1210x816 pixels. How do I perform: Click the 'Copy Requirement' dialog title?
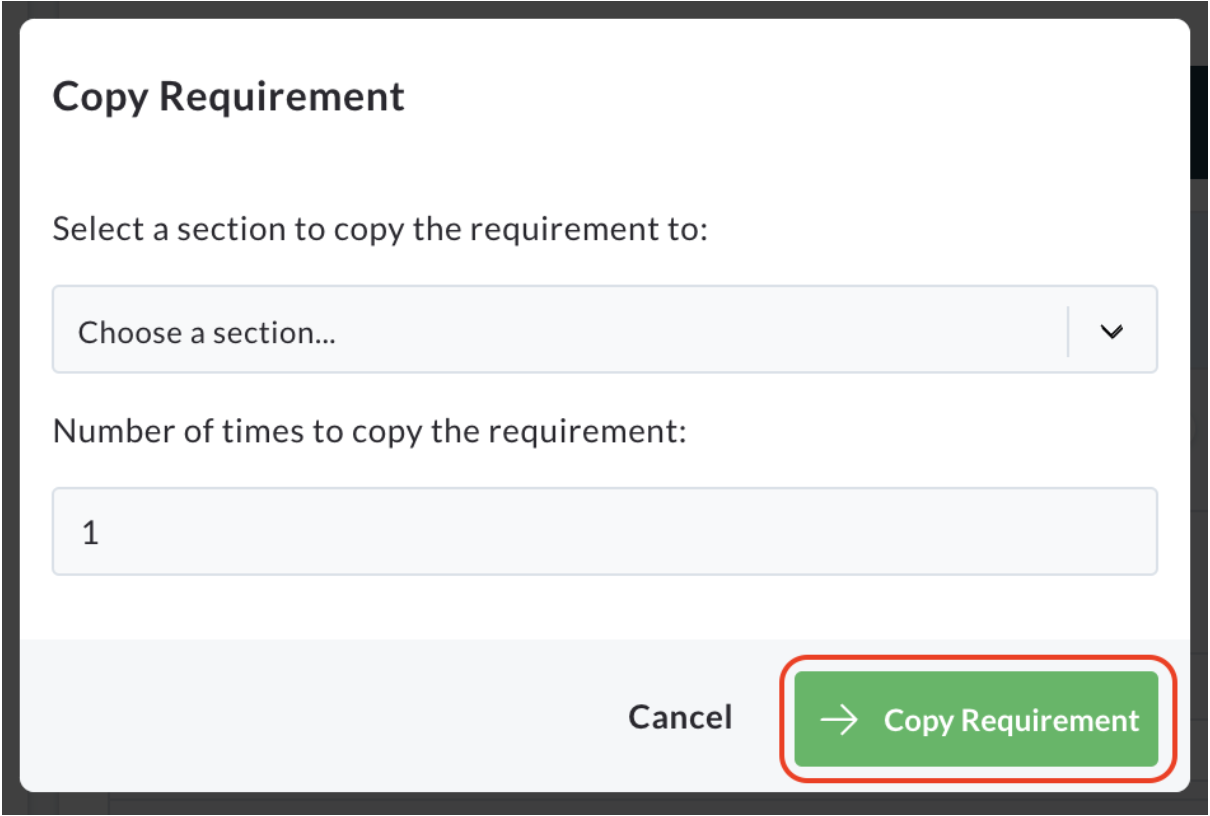tap(228, 97)
